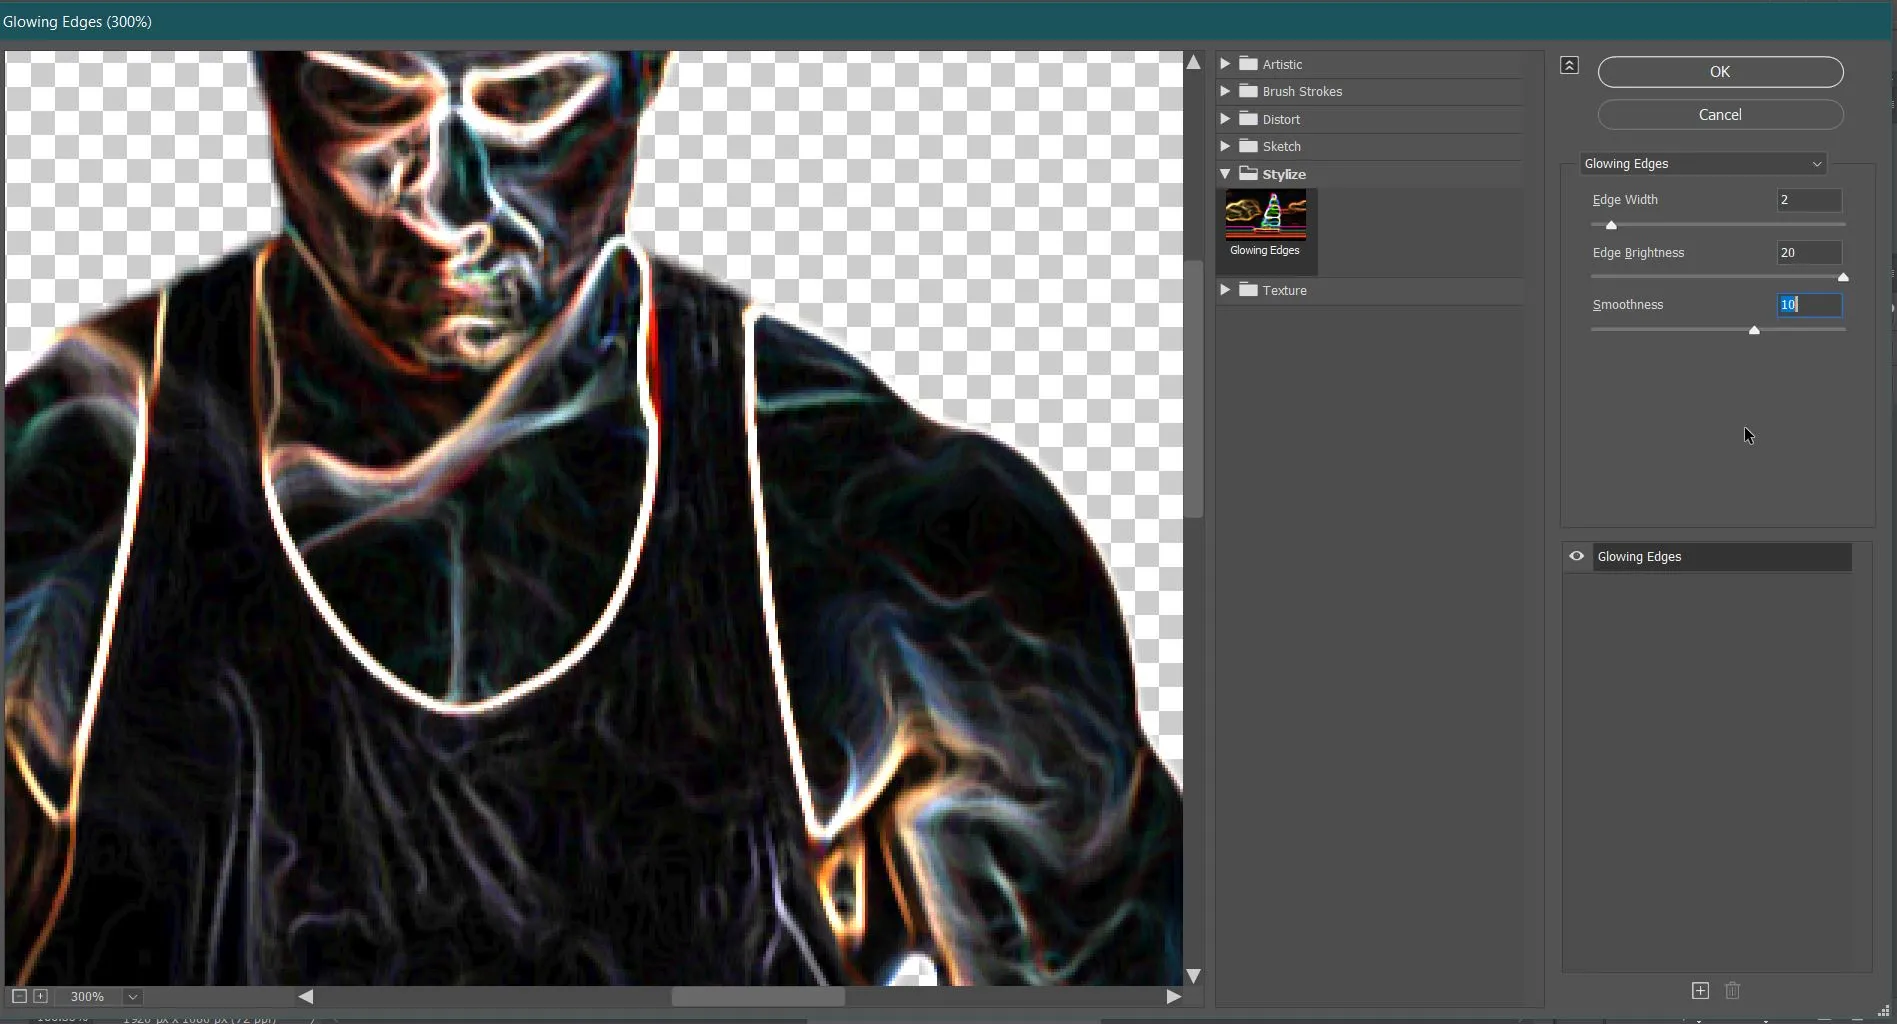Open the Distort filter category

point(1280,119)
